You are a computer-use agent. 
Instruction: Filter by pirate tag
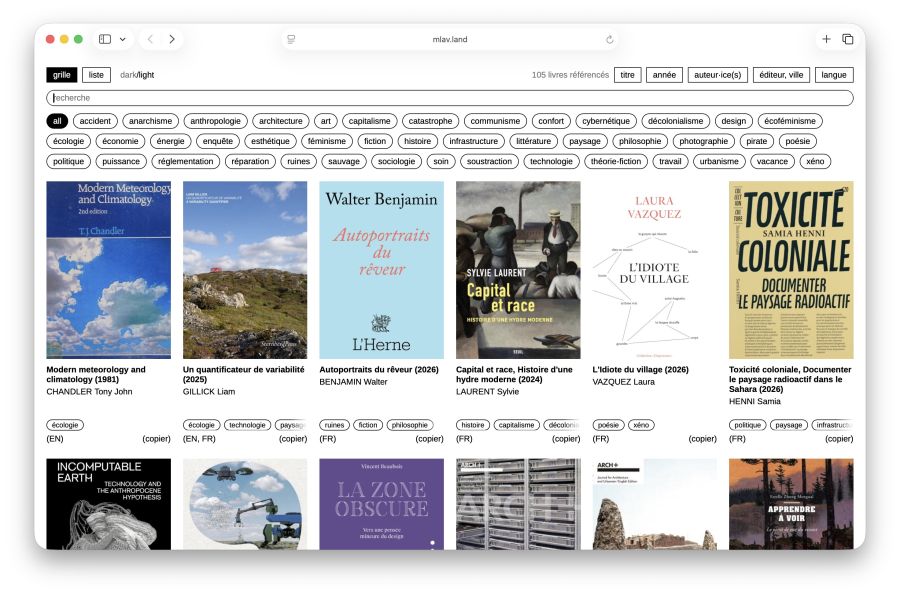[x=757, y=141]
